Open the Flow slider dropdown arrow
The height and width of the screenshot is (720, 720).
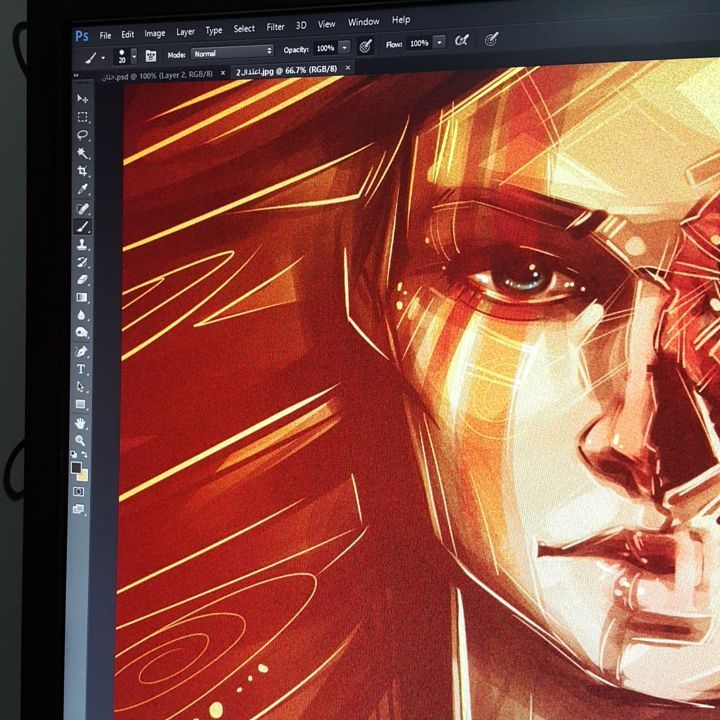tap(439, 43)
